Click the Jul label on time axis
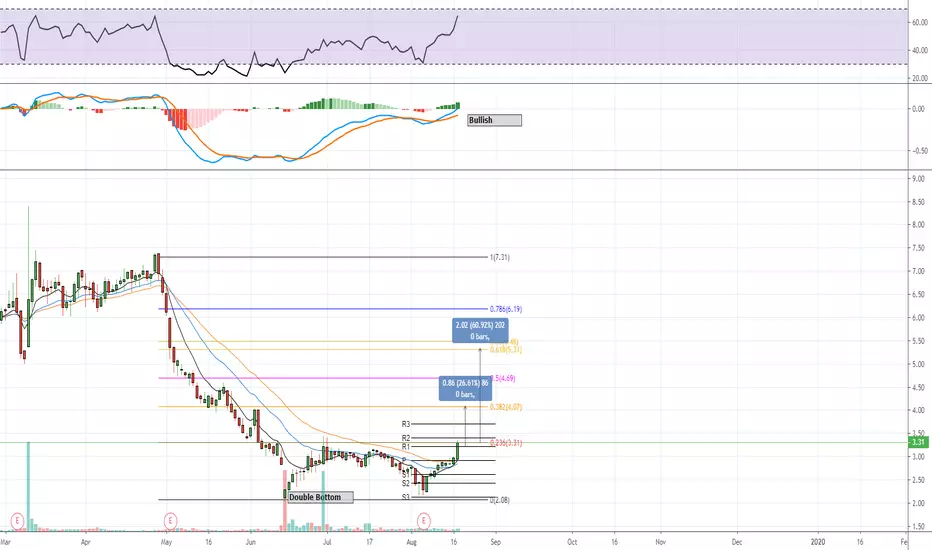The width and height of the screenshot is (932, 550). [x=327, y=542]
